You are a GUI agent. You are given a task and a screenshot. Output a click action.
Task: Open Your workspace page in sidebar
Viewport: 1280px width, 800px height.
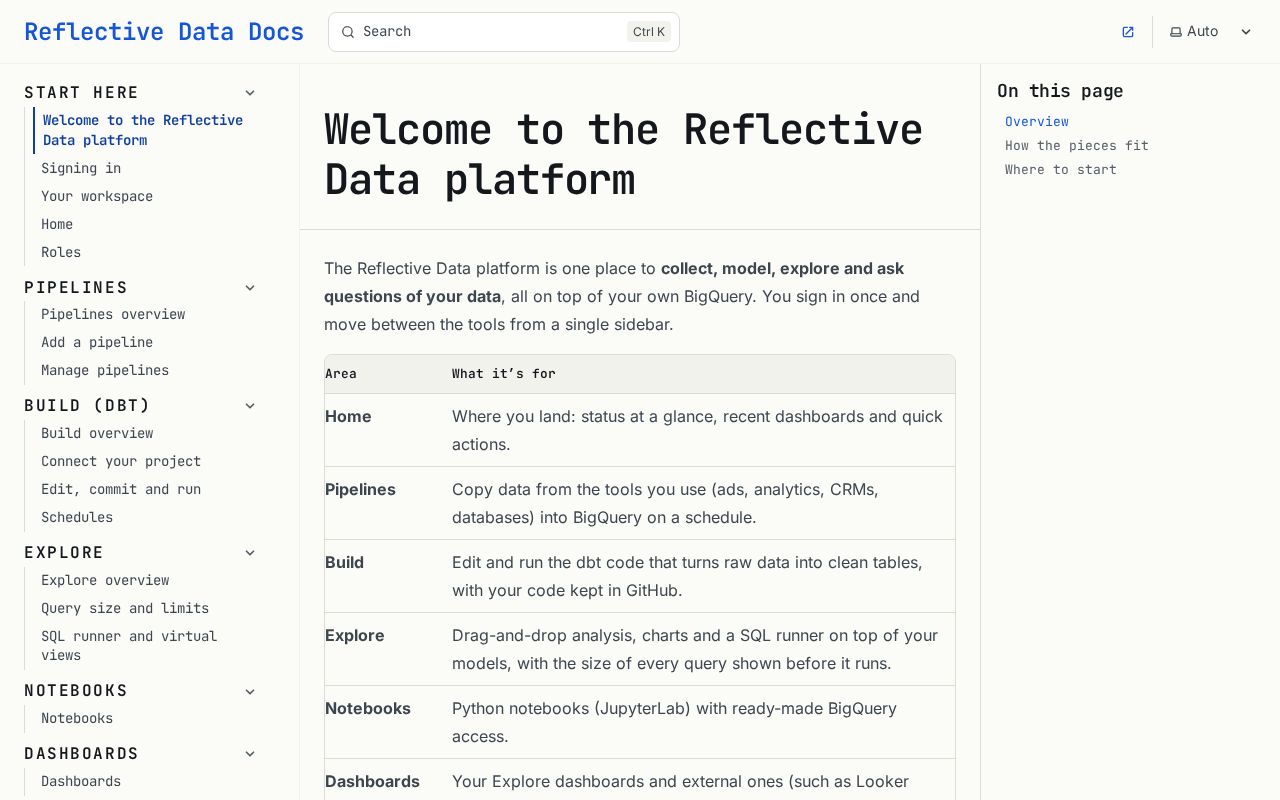97,196
